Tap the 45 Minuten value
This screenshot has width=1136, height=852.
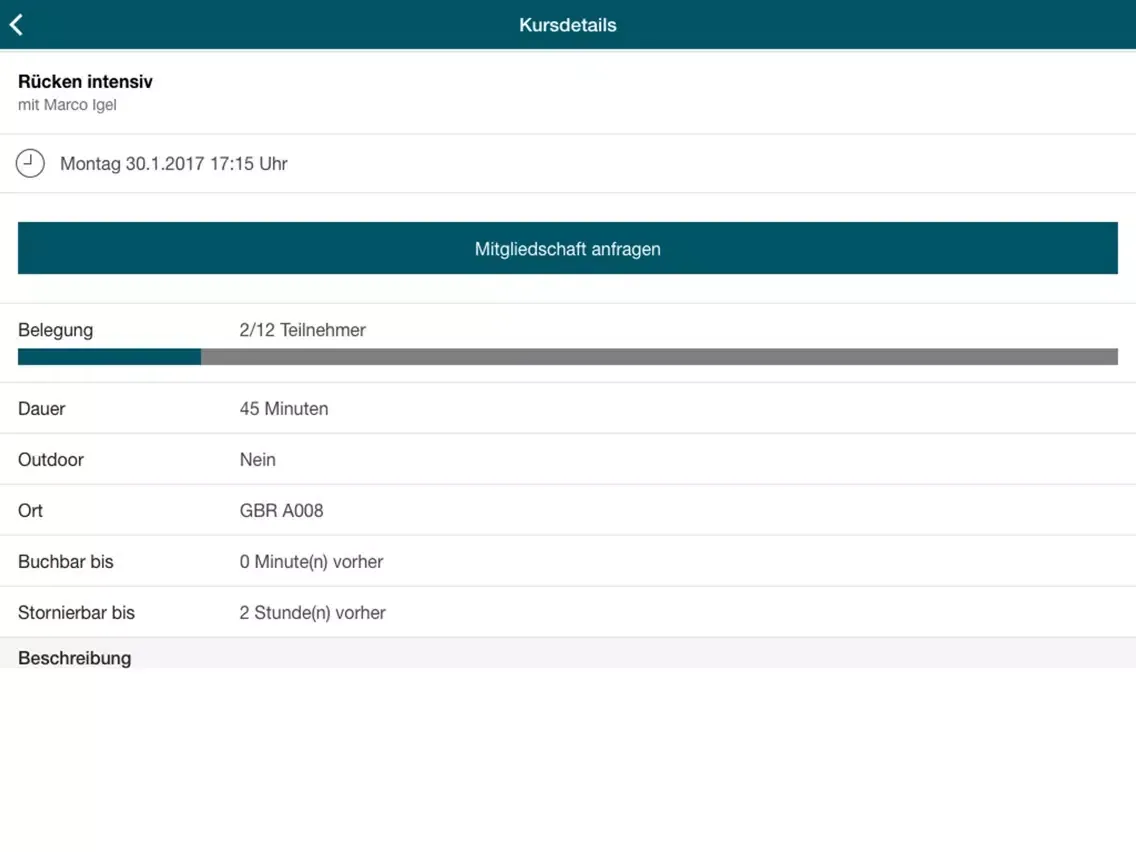point(283,409)
